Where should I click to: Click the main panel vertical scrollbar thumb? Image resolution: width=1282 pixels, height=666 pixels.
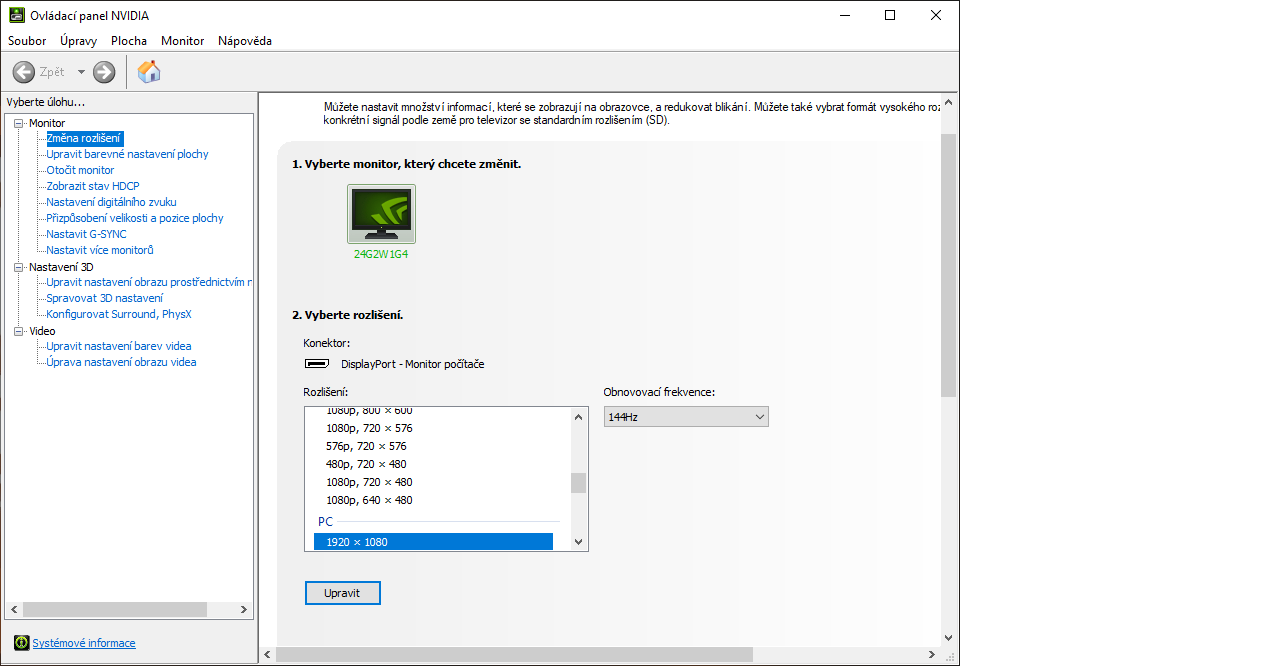click(x=948, y=264)
